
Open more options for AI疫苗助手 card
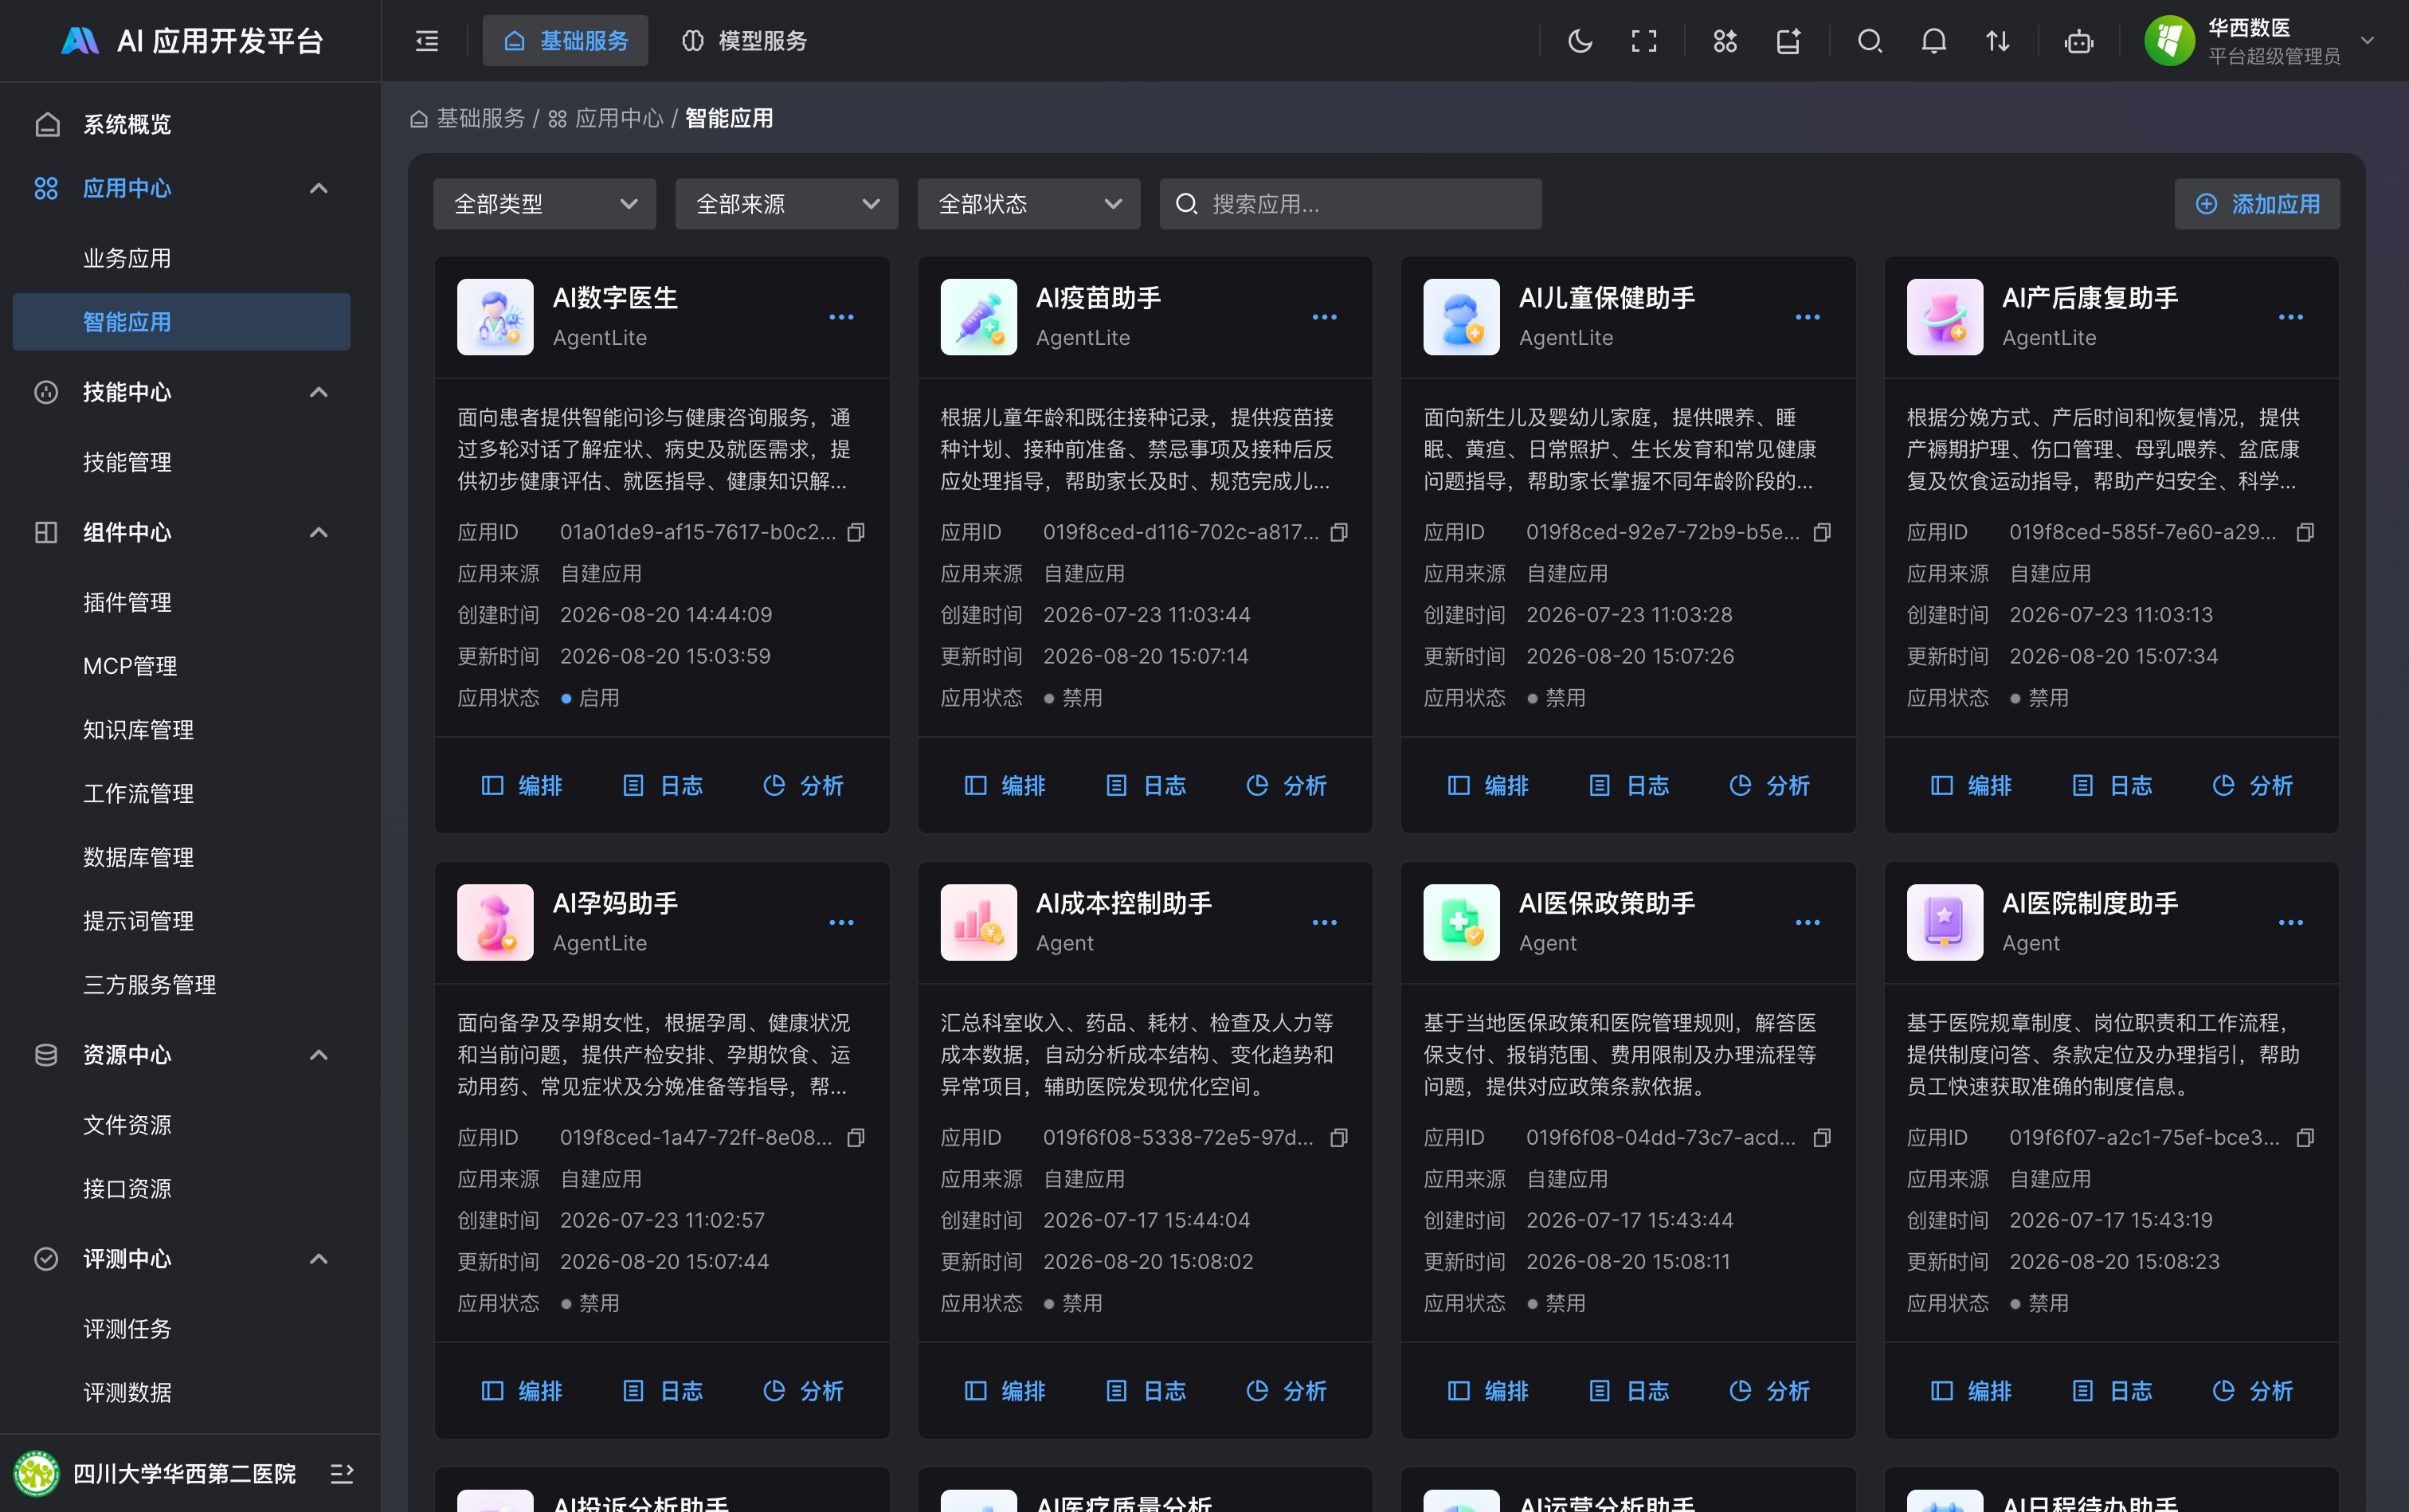[x=1325, y=317]
